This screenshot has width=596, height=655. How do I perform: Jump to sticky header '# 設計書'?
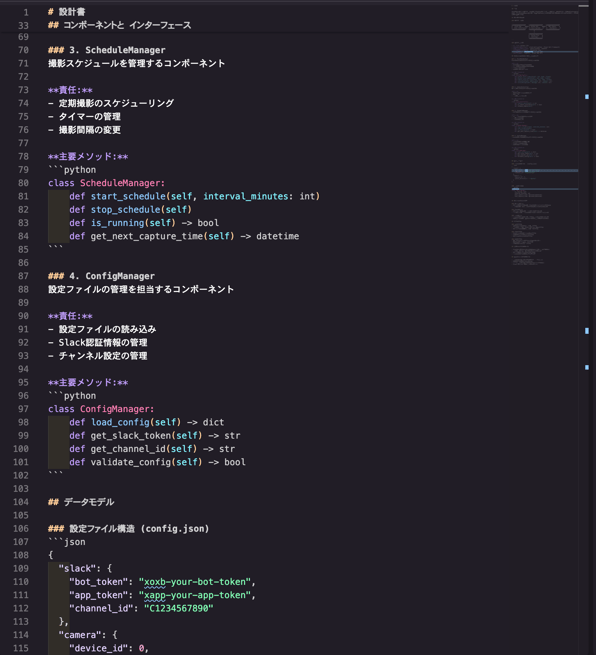66,12
